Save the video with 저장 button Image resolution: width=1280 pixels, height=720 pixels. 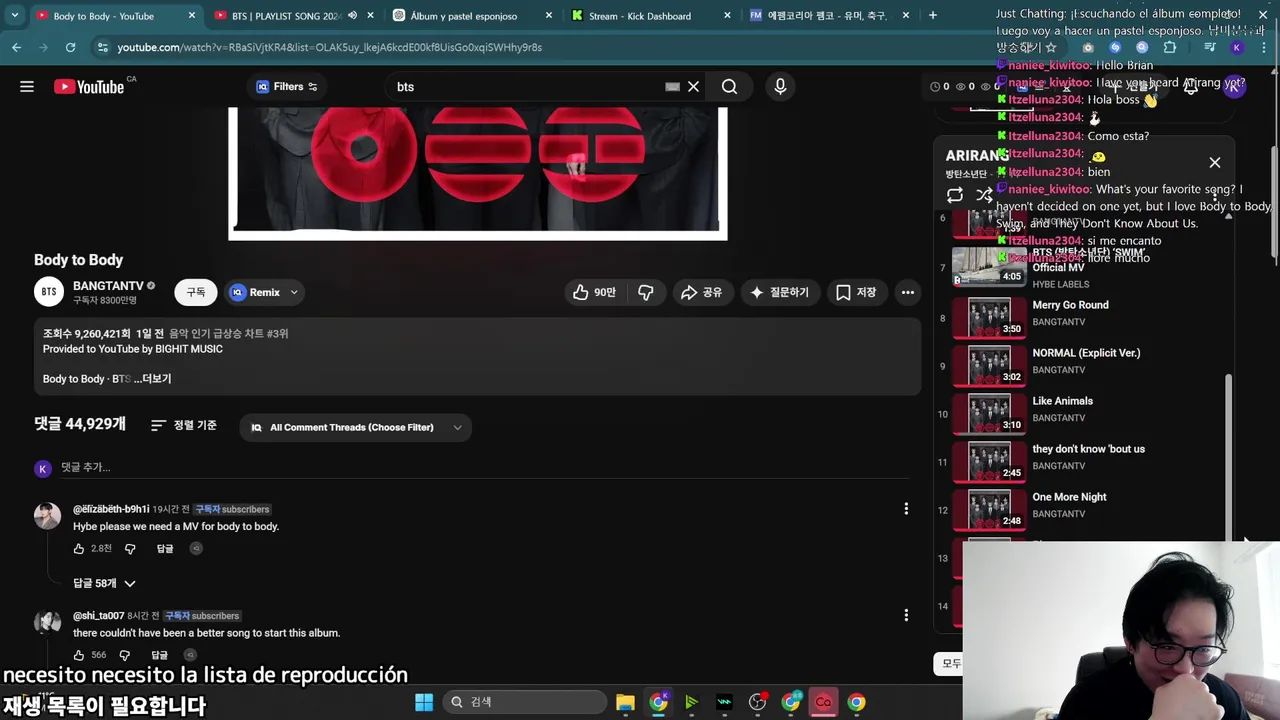tap(856, 292)
